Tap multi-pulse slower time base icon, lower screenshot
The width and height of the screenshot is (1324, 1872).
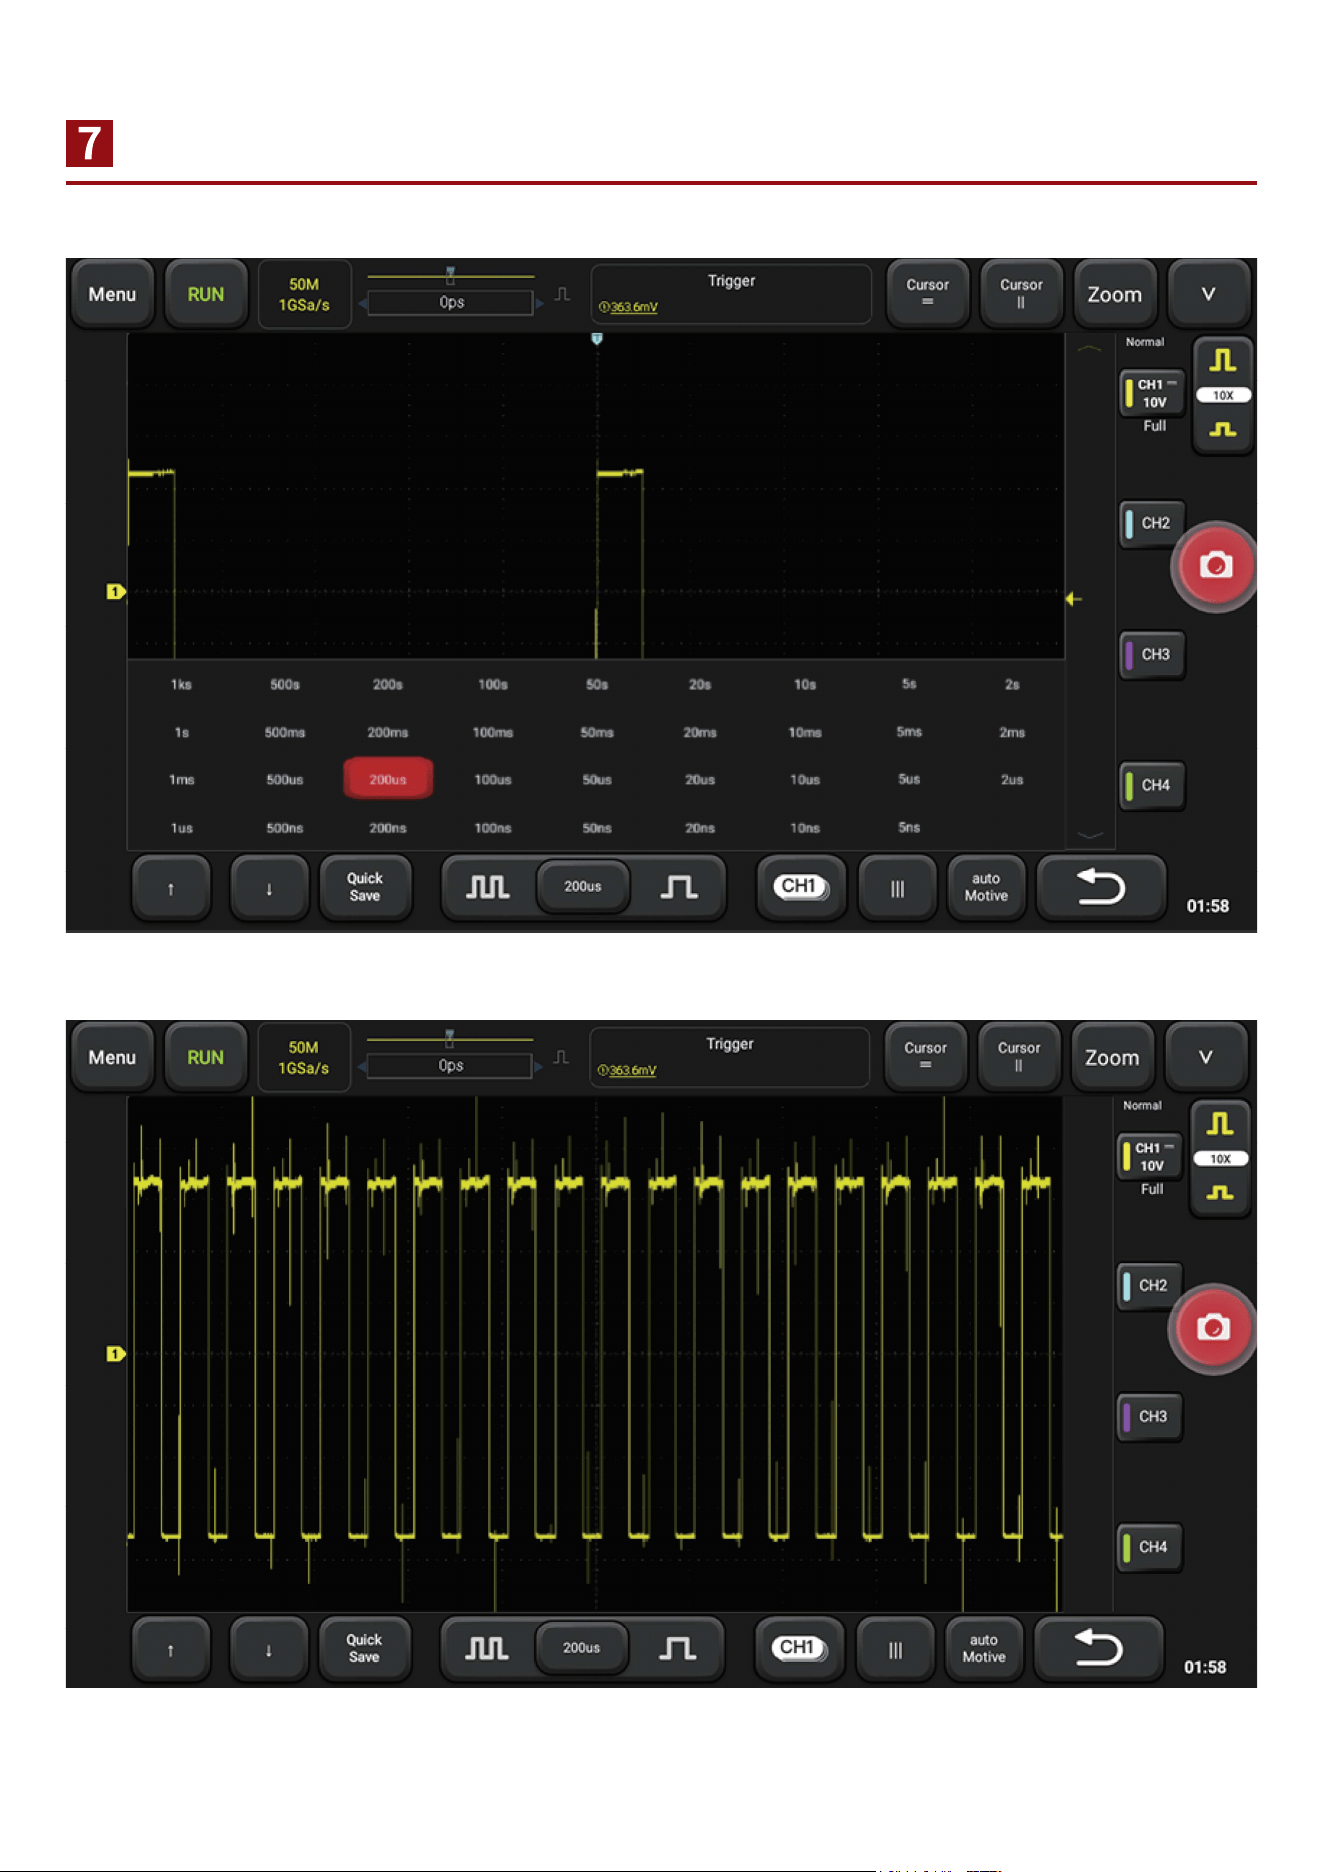click(x=487, y=1648)
